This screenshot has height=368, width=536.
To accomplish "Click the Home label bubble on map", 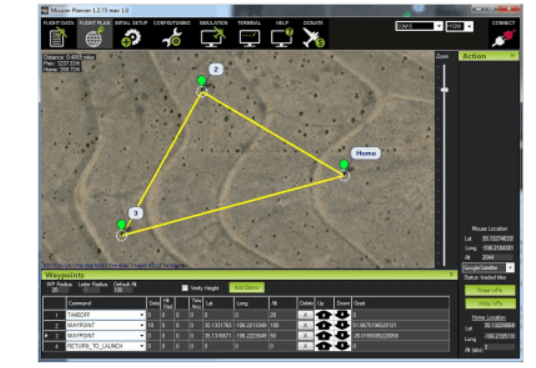I will pos(366,153).
